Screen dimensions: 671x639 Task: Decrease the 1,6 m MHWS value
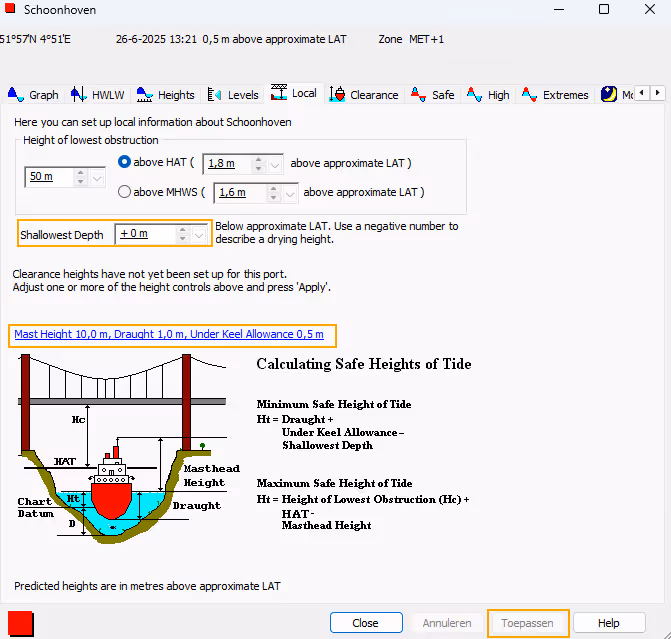(273, 197)
